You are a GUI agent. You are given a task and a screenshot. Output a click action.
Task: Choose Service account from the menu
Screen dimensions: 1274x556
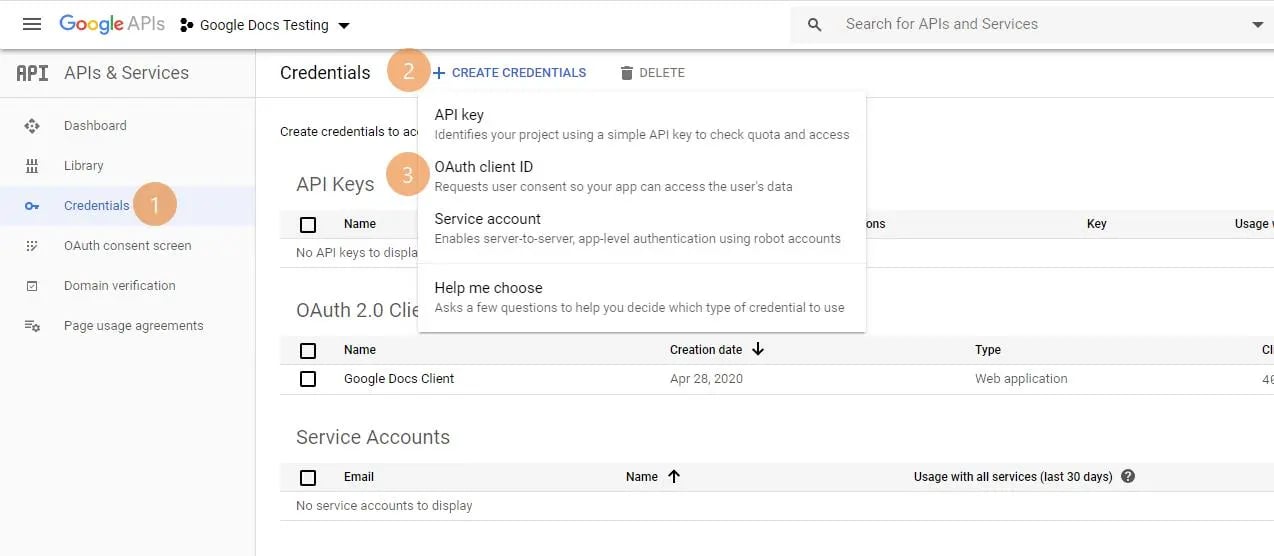642,228
